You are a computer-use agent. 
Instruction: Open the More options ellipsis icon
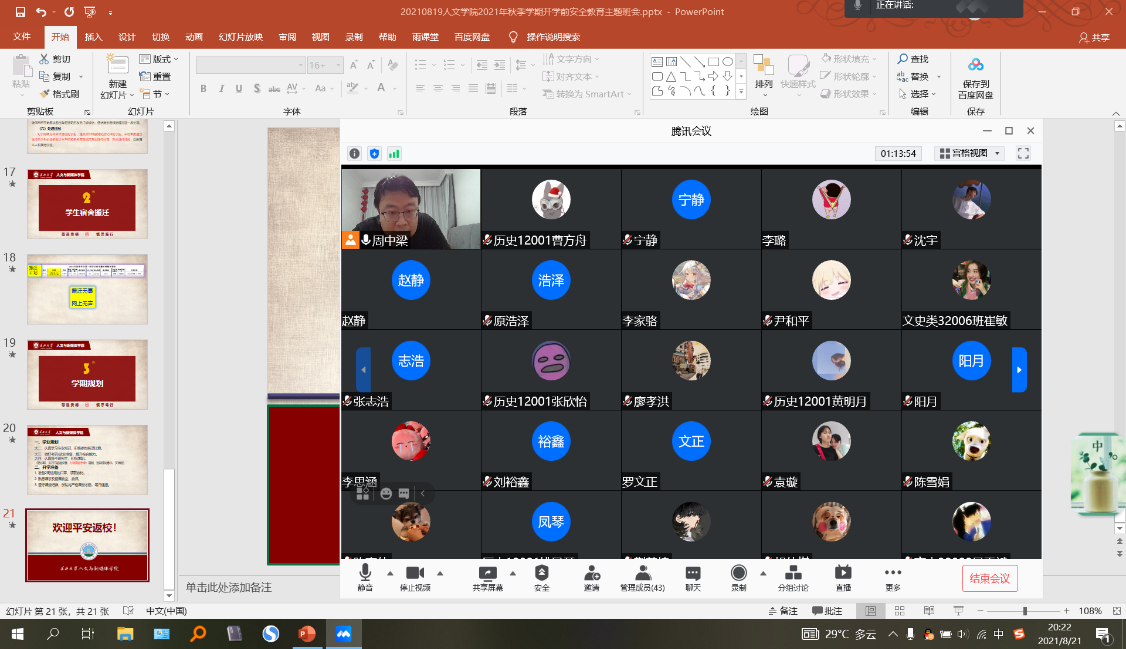893,574
